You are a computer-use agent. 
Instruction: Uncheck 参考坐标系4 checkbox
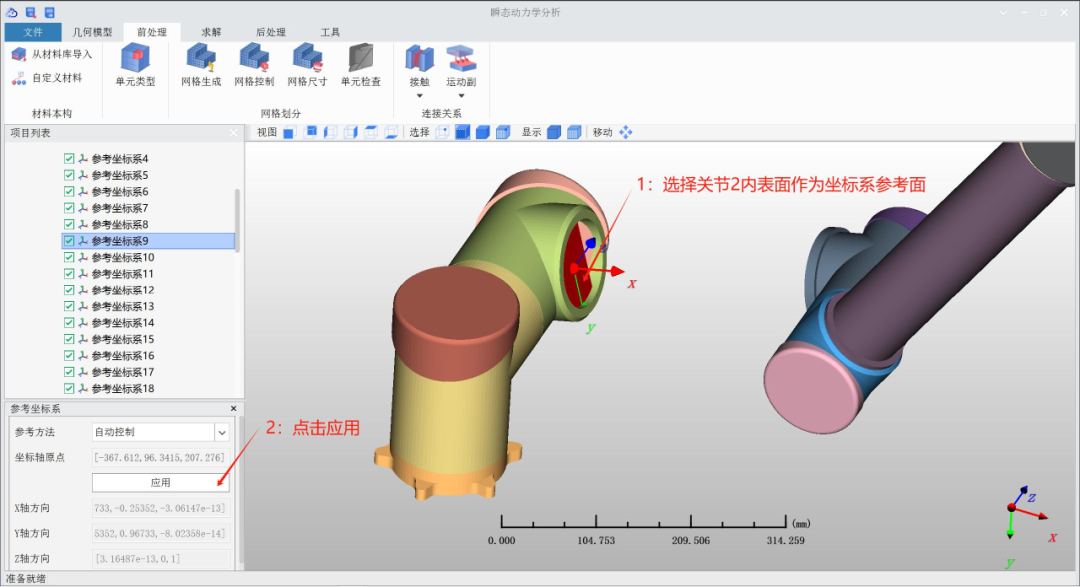[69, 158]
